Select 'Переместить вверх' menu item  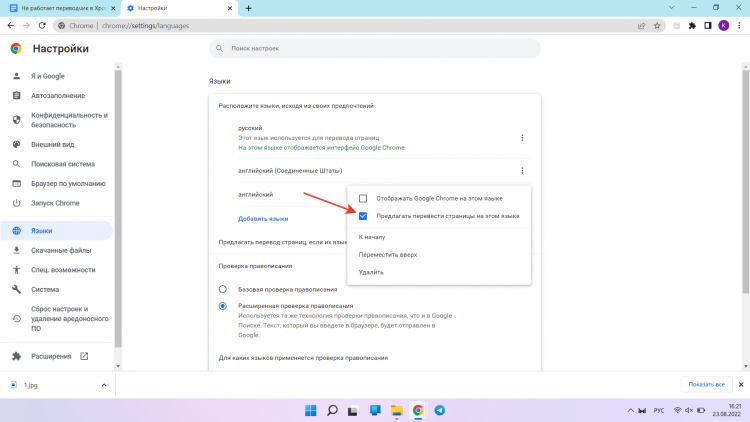[388, 254]
